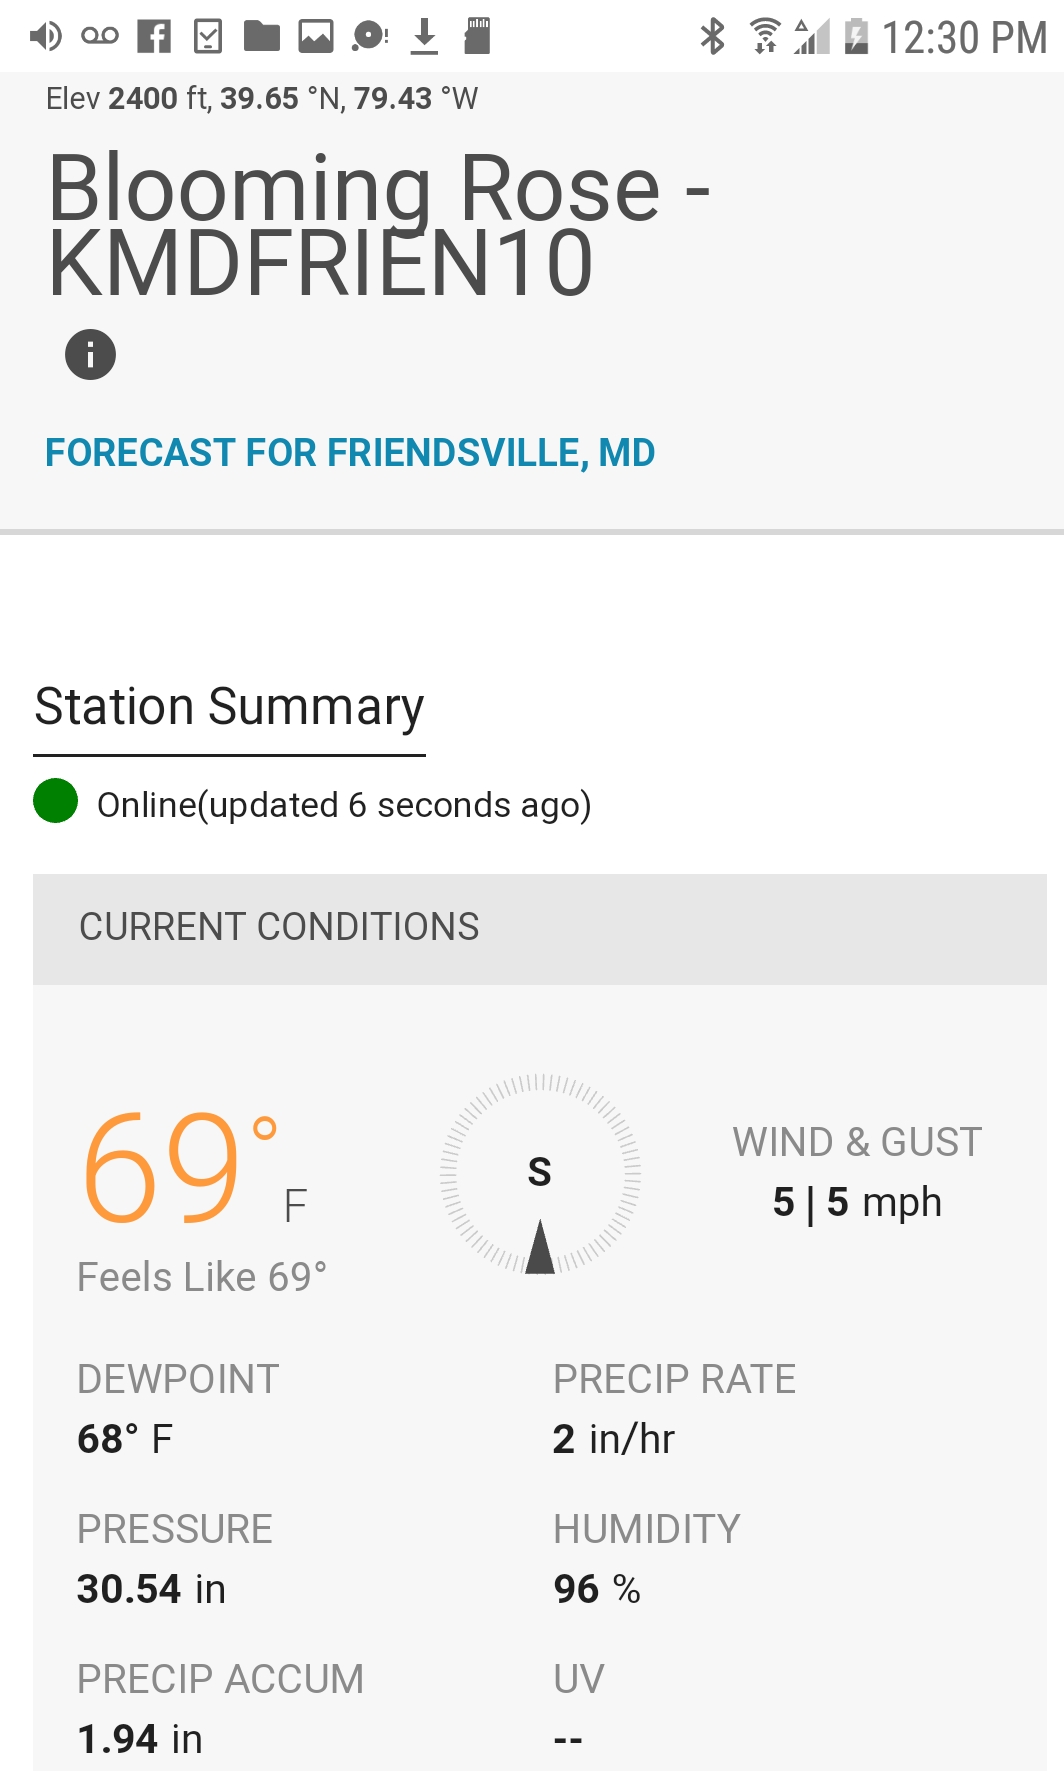Tap the 69° temperature reading
1064x1771 pixels.
pos(180,1170)
